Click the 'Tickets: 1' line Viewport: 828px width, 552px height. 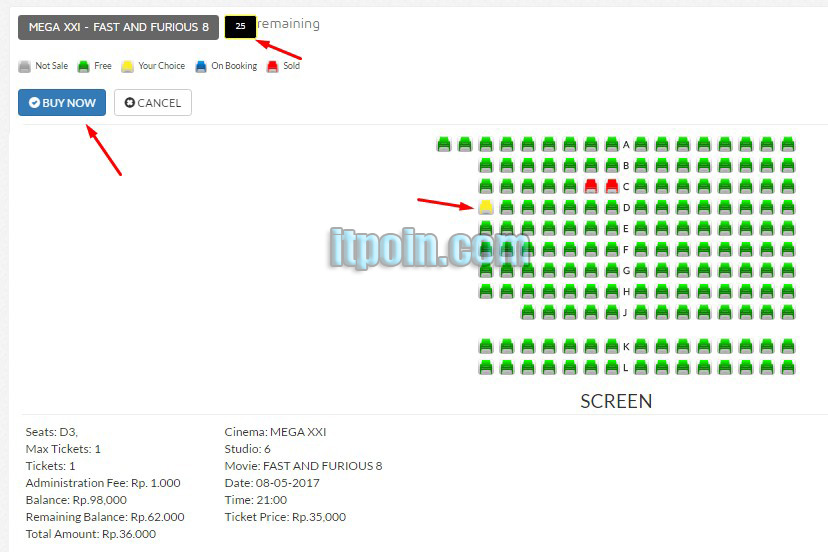tap(50, 466)
